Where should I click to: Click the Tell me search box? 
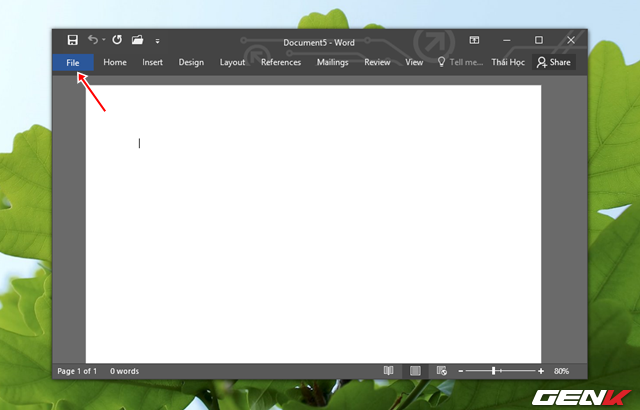(460, 62)
